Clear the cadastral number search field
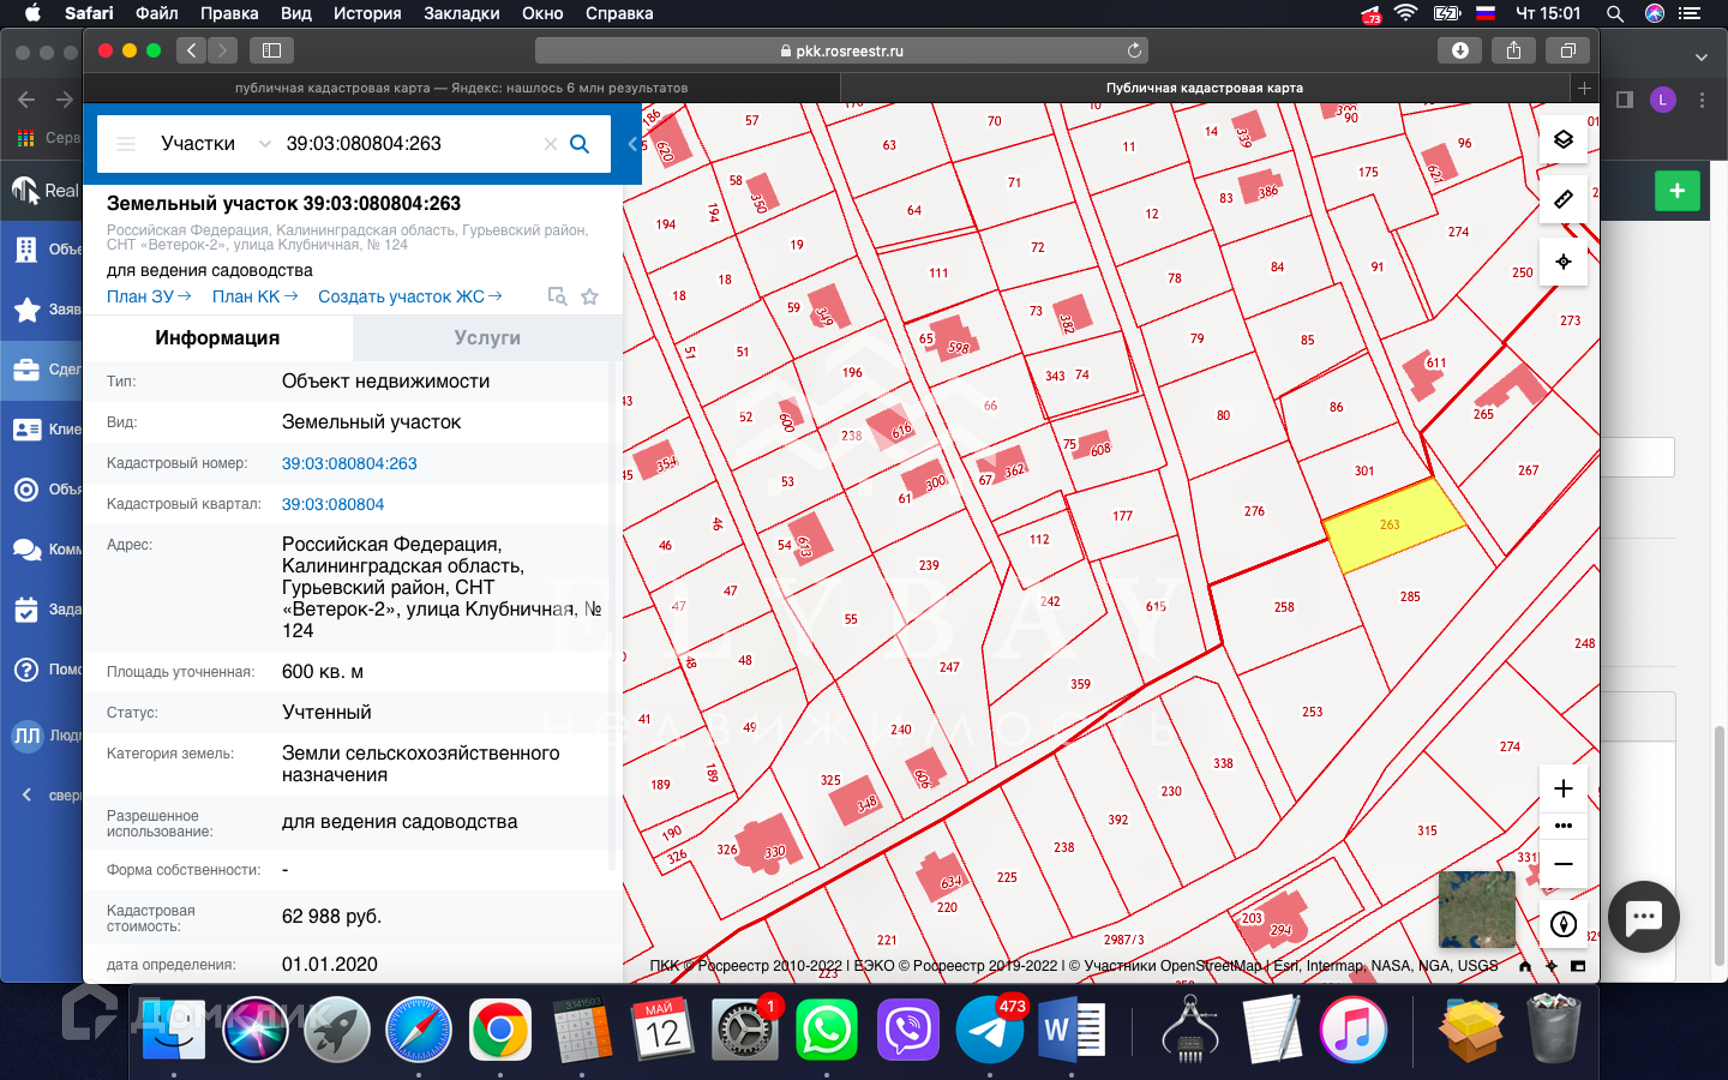The image size is (1728, 1080). [550, 144]
